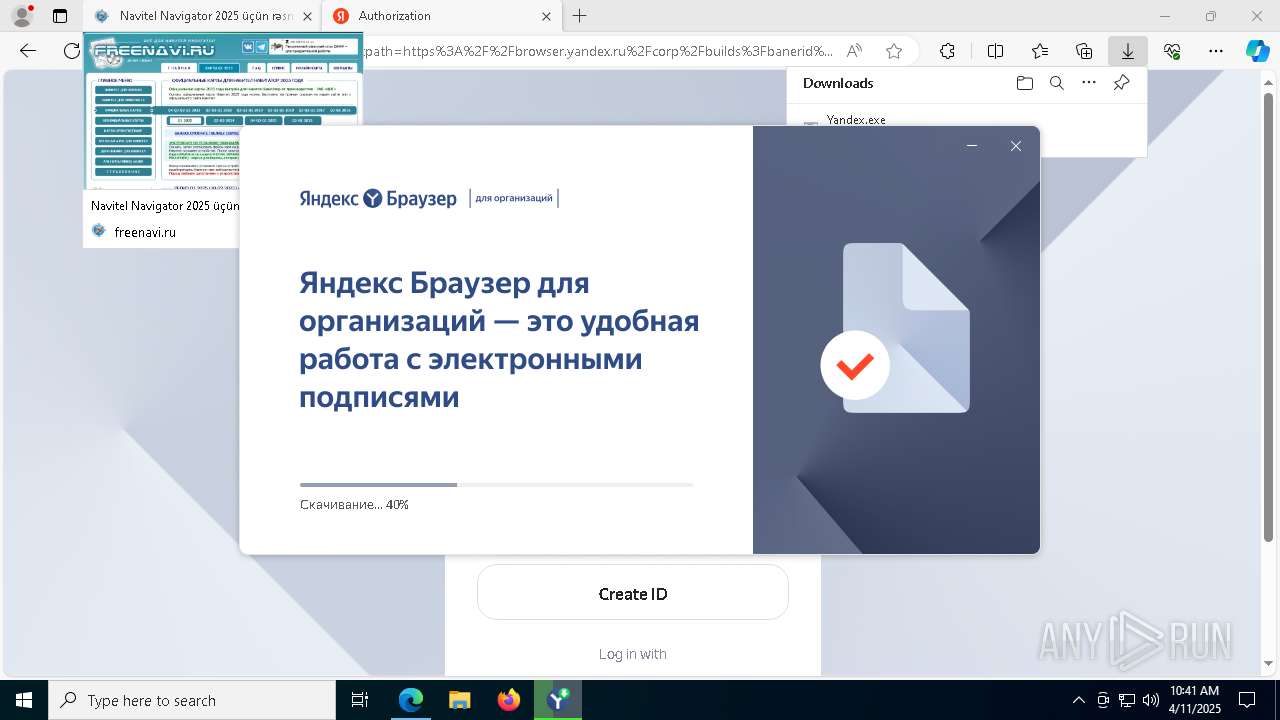Click the freenavi.ru tab preview thumbnail
The image size is (1280, 720).
[222, 112]
